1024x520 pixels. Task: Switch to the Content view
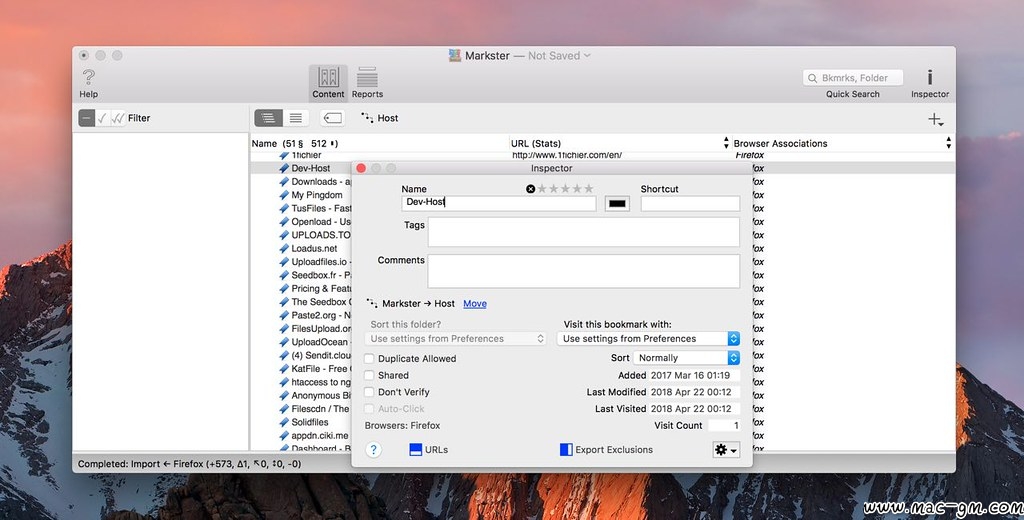[x=328, y=83]
